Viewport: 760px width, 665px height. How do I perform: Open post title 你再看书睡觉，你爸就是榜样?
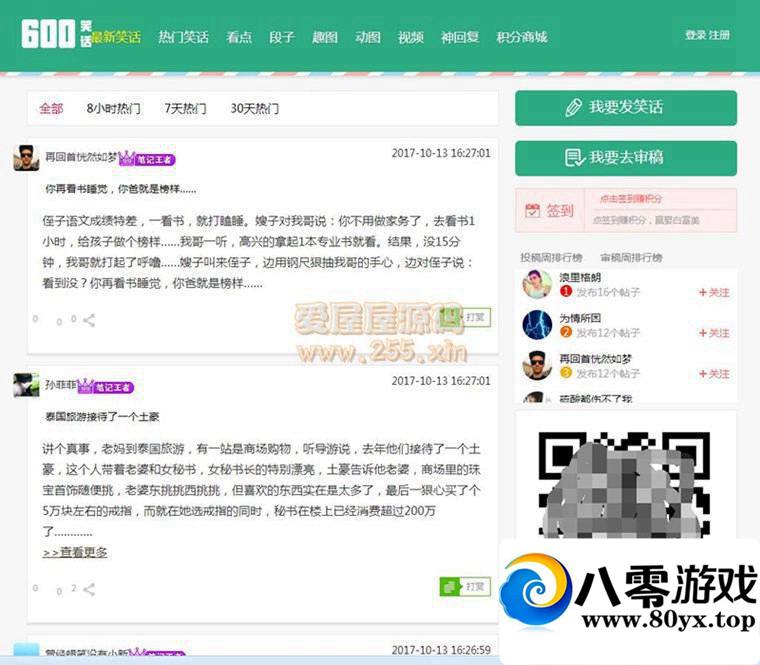coord(121,189)
